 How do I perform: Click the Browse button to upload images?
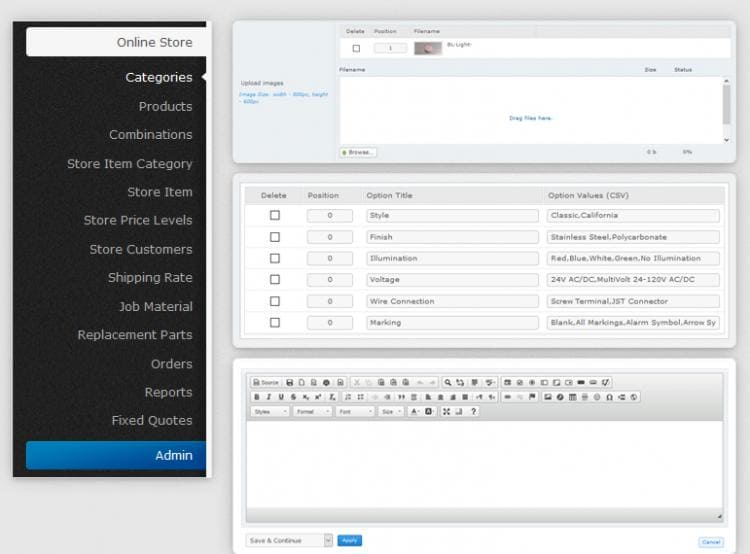[x=358, y=152]
